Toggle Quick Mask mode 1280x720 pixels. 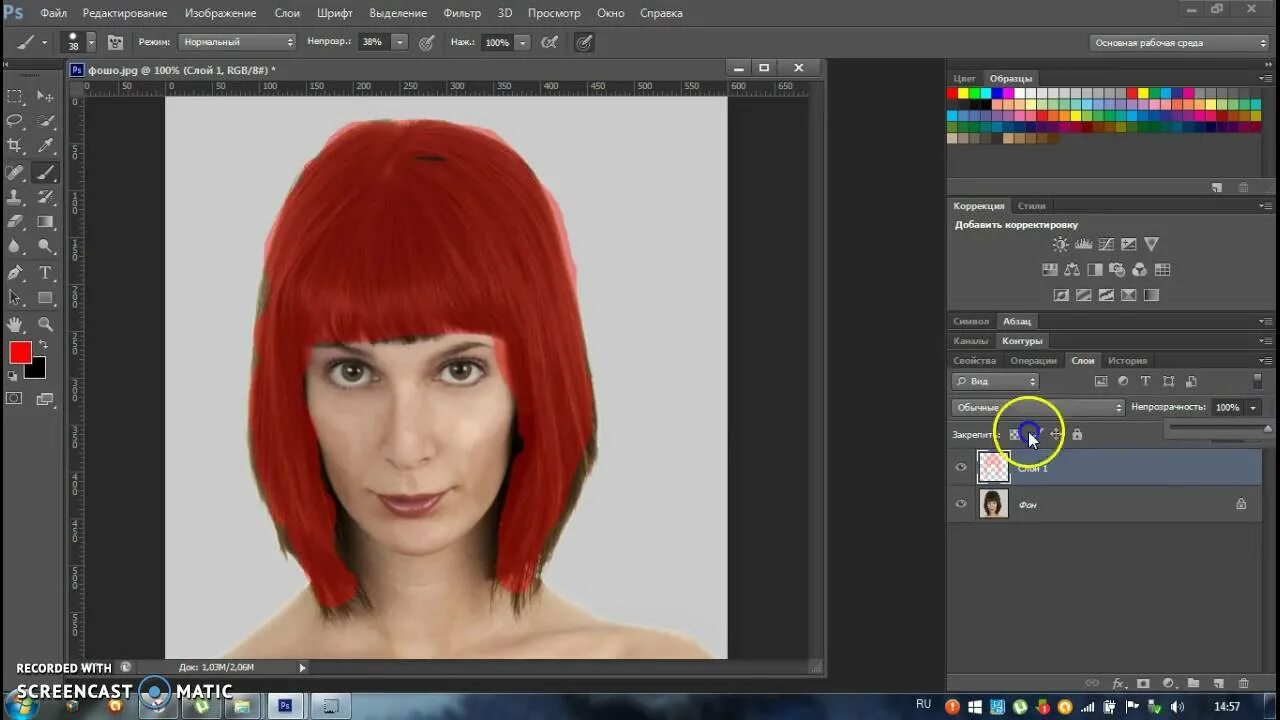(15, 398)
